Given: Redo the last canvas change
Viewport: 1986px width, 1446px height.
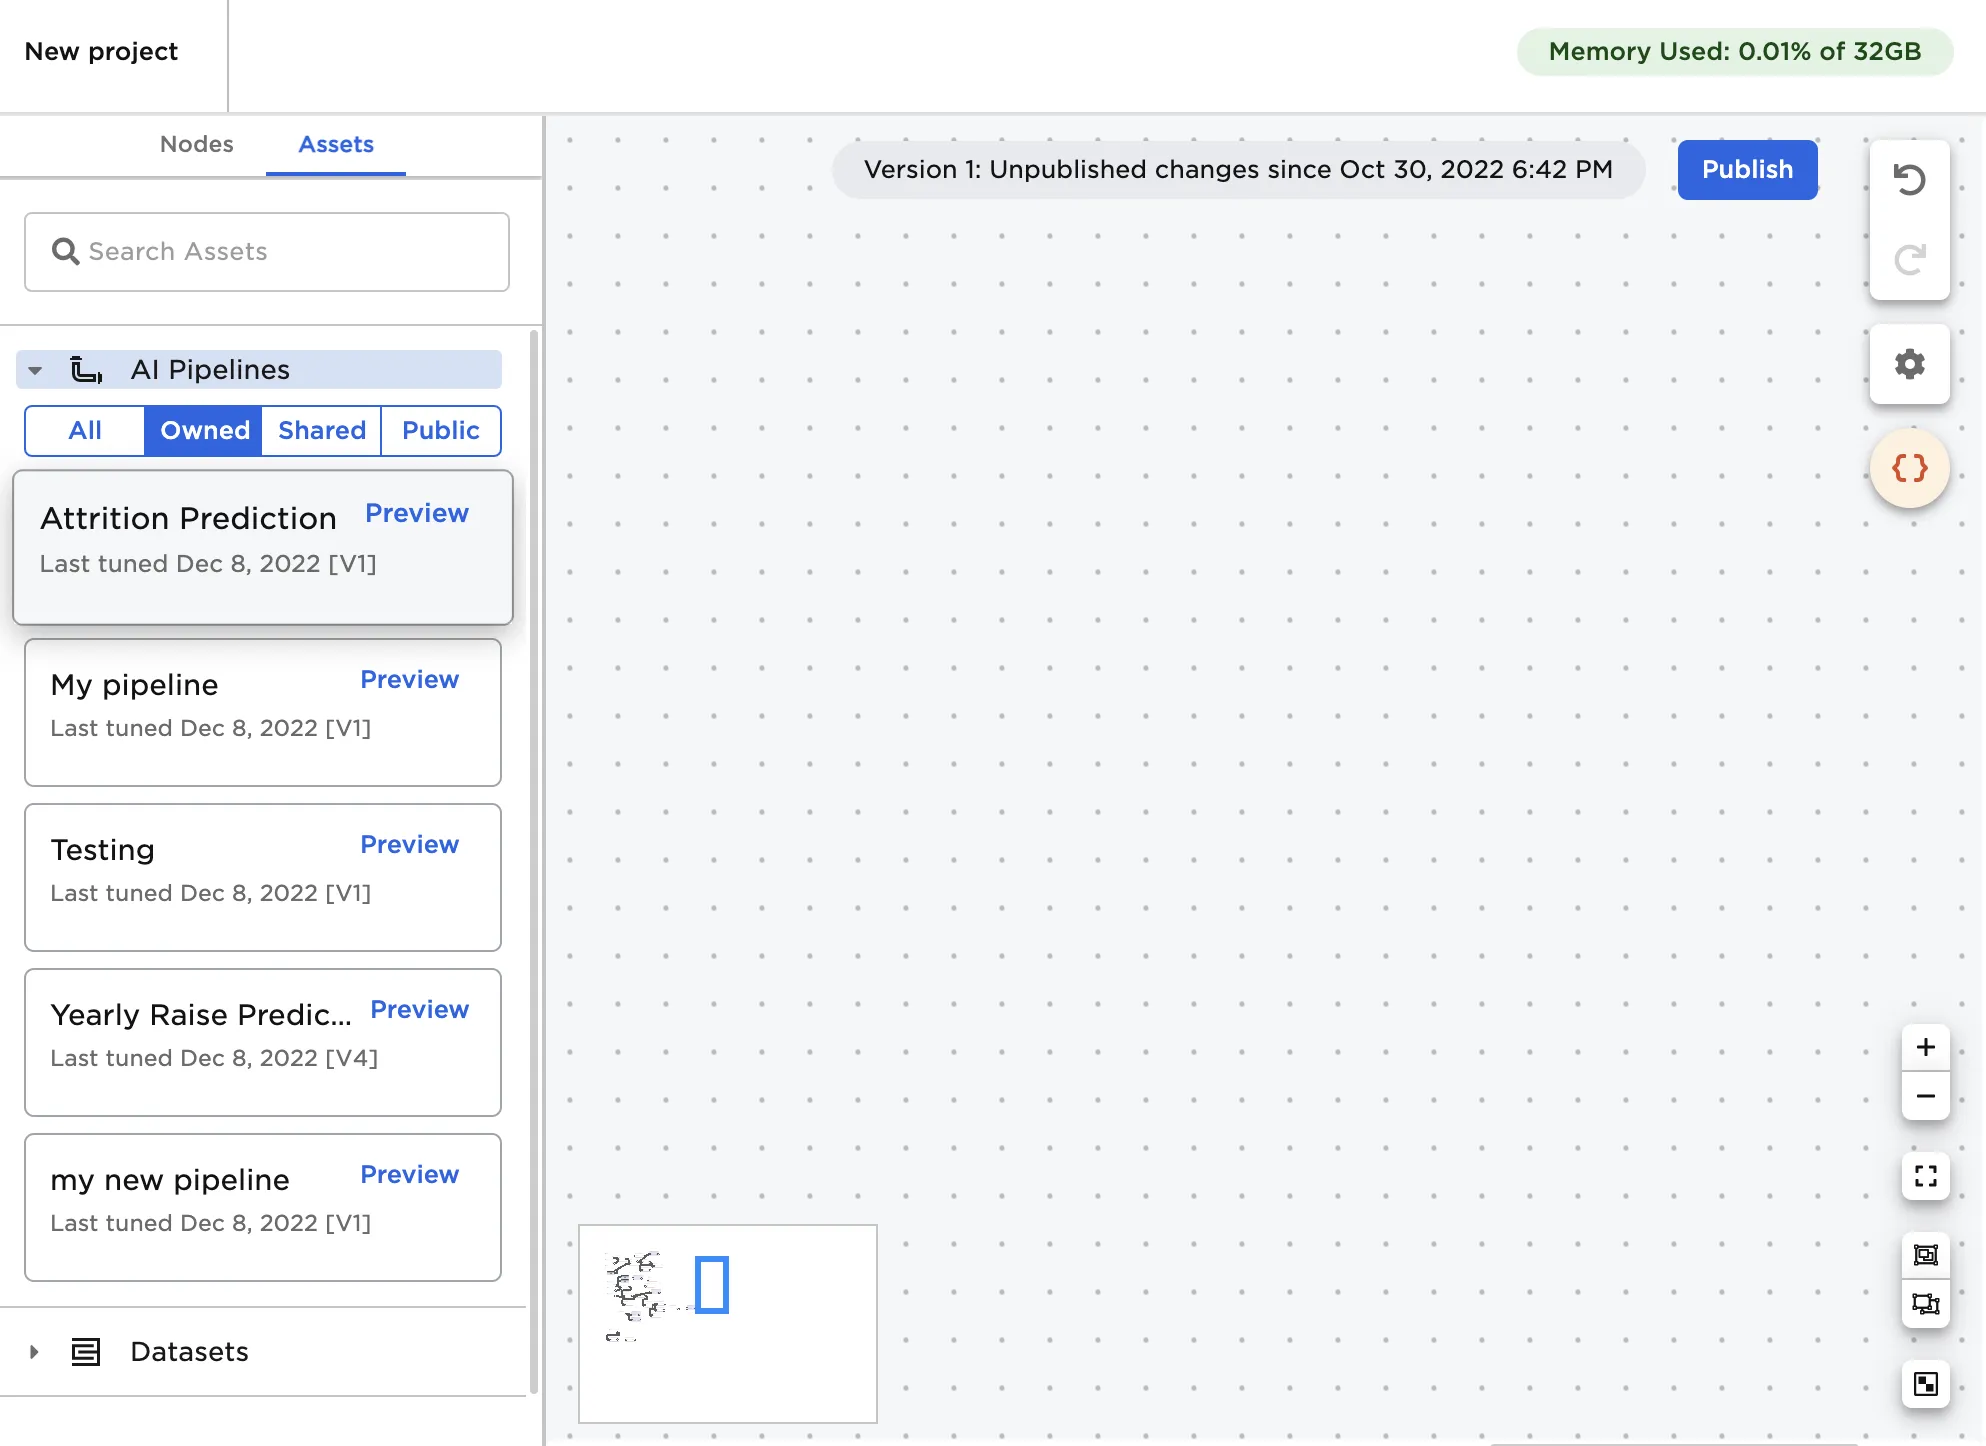Looking at the screenshot, I should [x=1910, y=259].
